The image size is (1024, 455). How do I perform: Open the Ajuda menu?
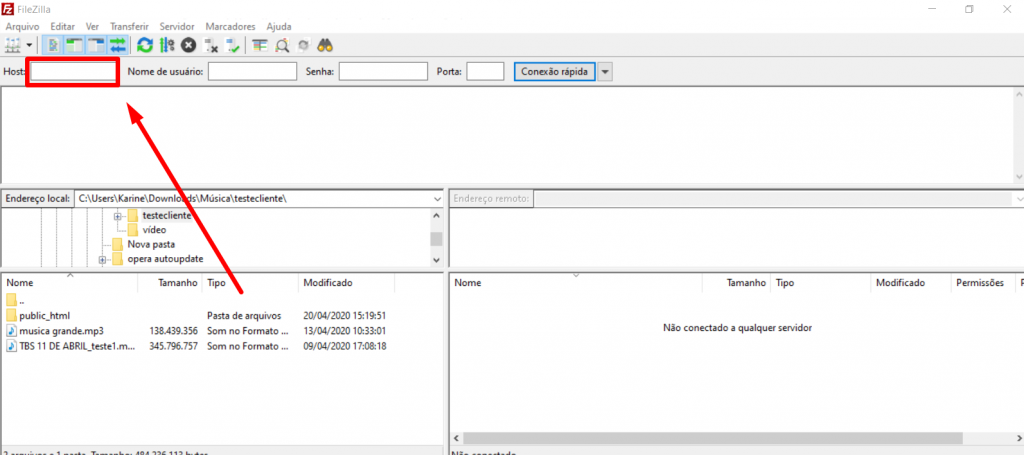(x=279, y=27)
